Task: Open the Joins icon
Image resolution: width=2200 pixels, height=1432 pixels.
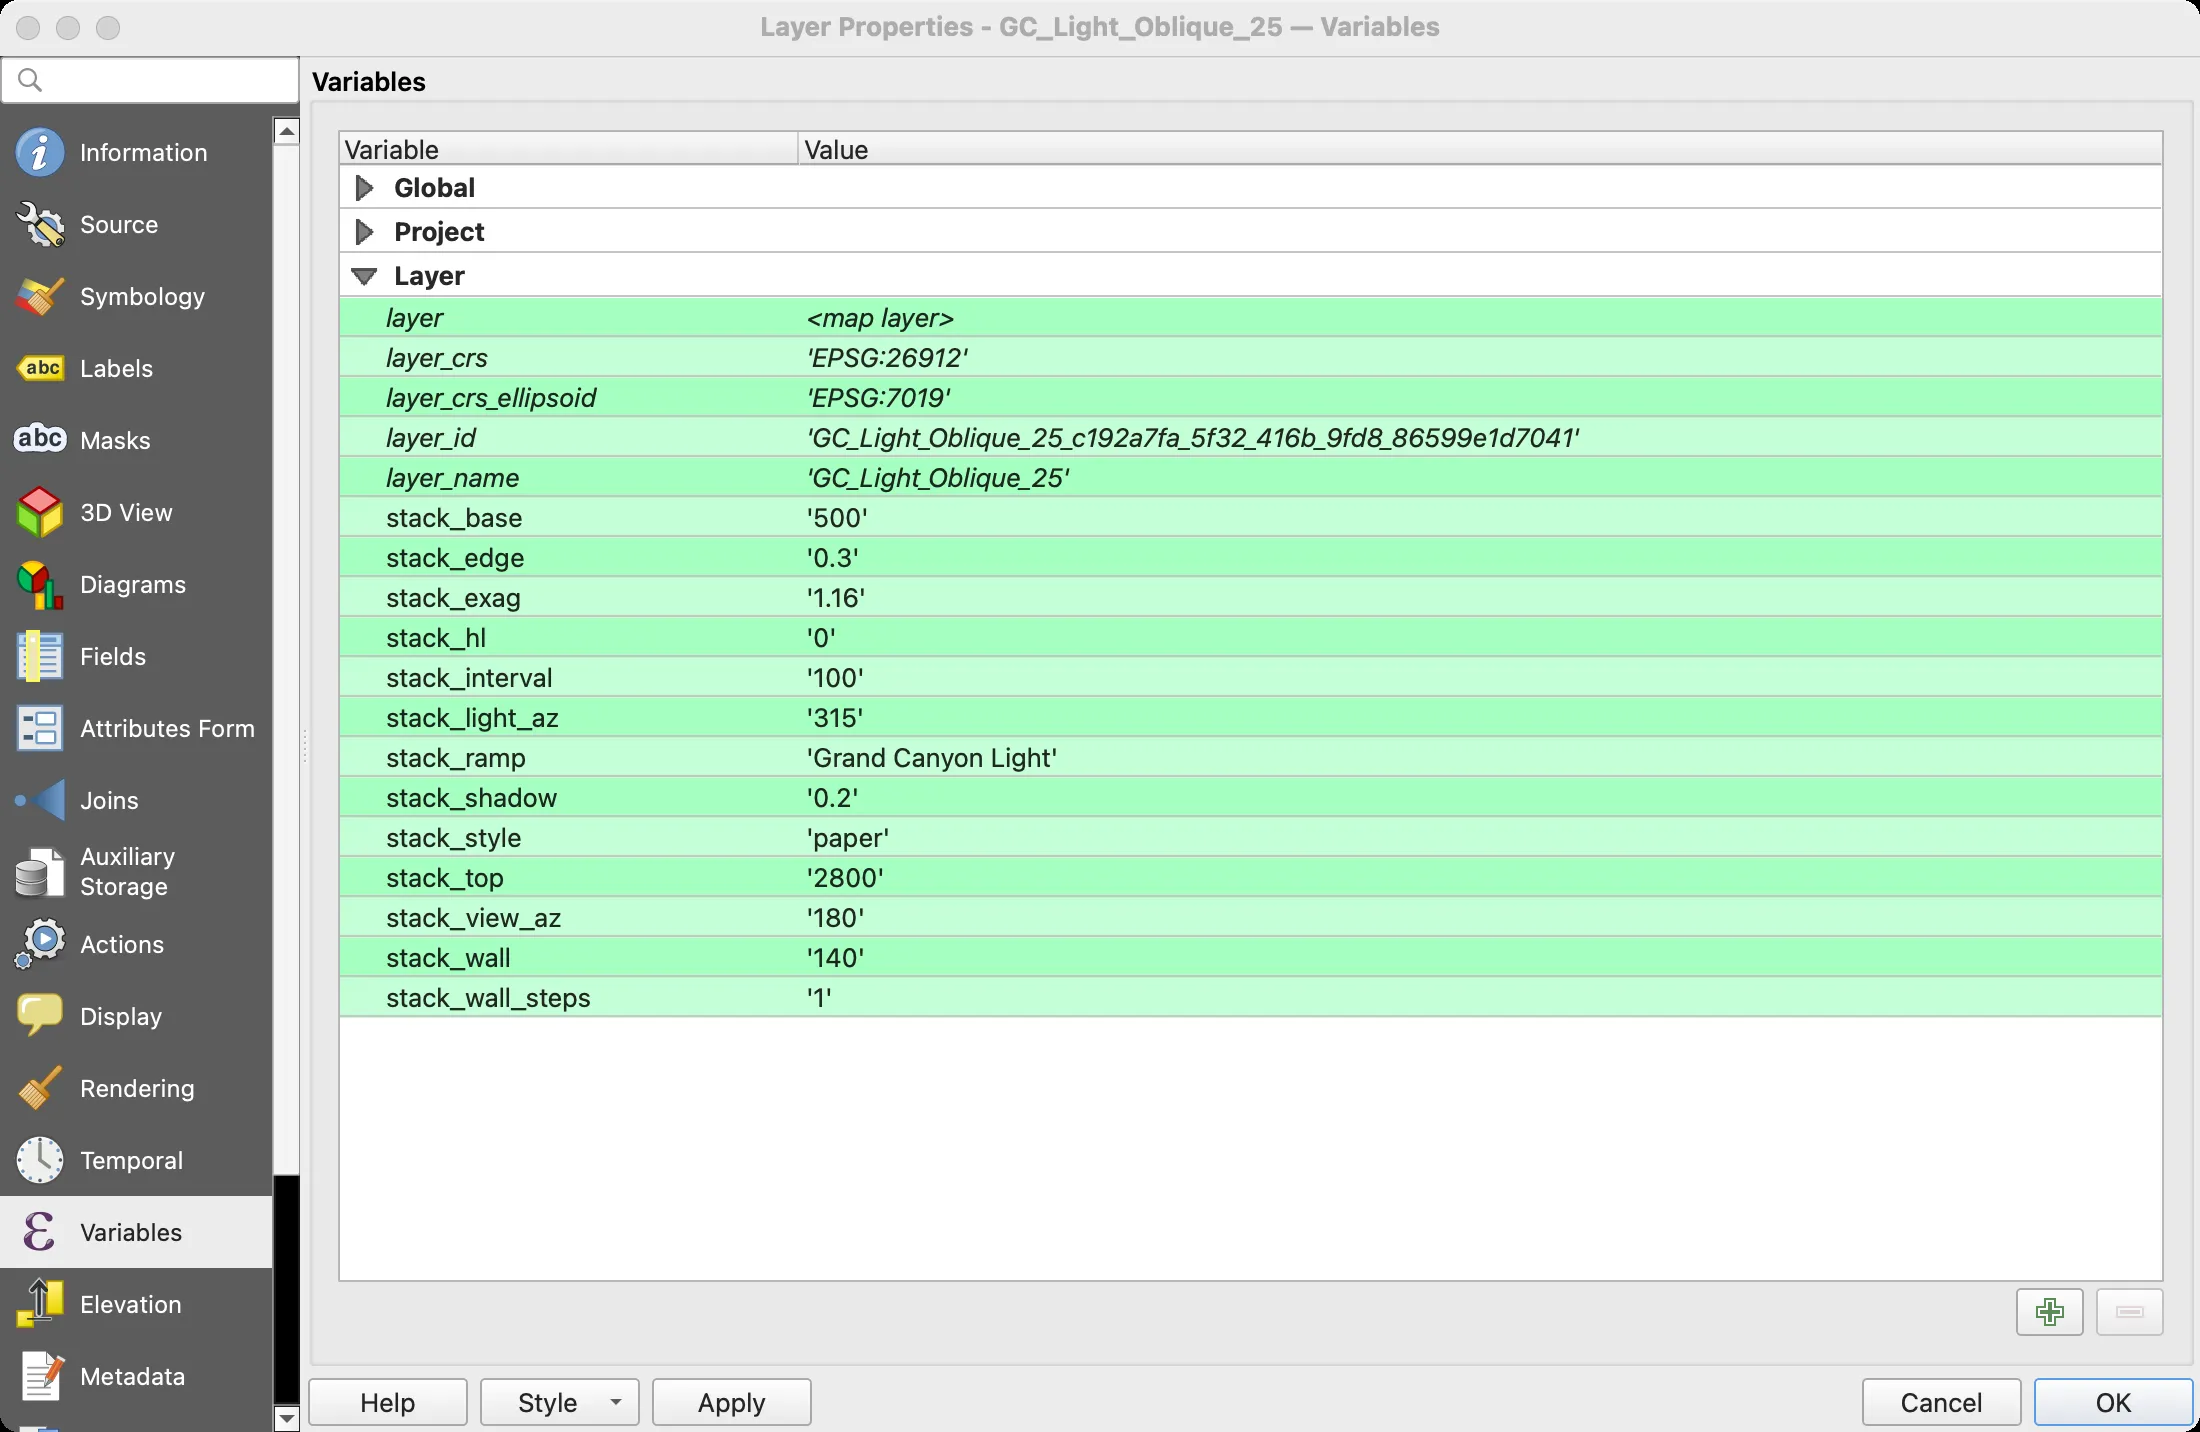Action: (40, 800)
